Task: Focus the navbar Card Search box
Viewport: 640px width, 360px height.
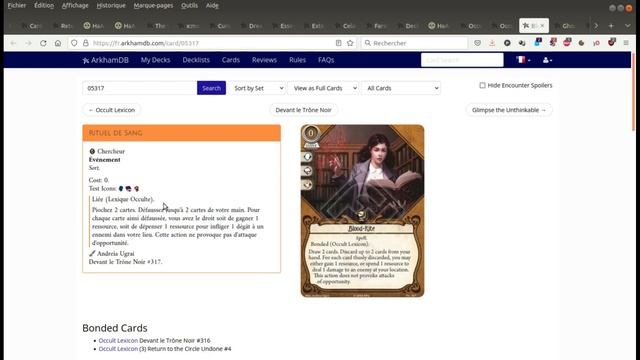Action: 462,60
